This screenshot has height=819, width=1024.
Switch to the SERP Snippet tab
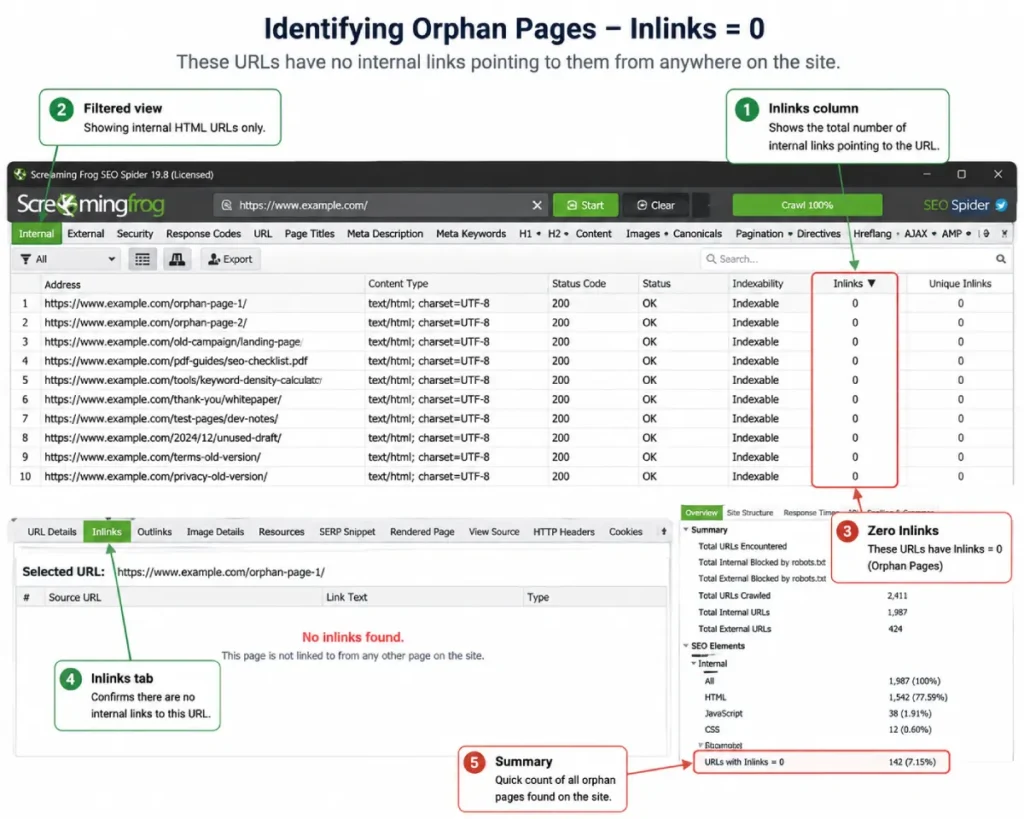coord(347,532)
